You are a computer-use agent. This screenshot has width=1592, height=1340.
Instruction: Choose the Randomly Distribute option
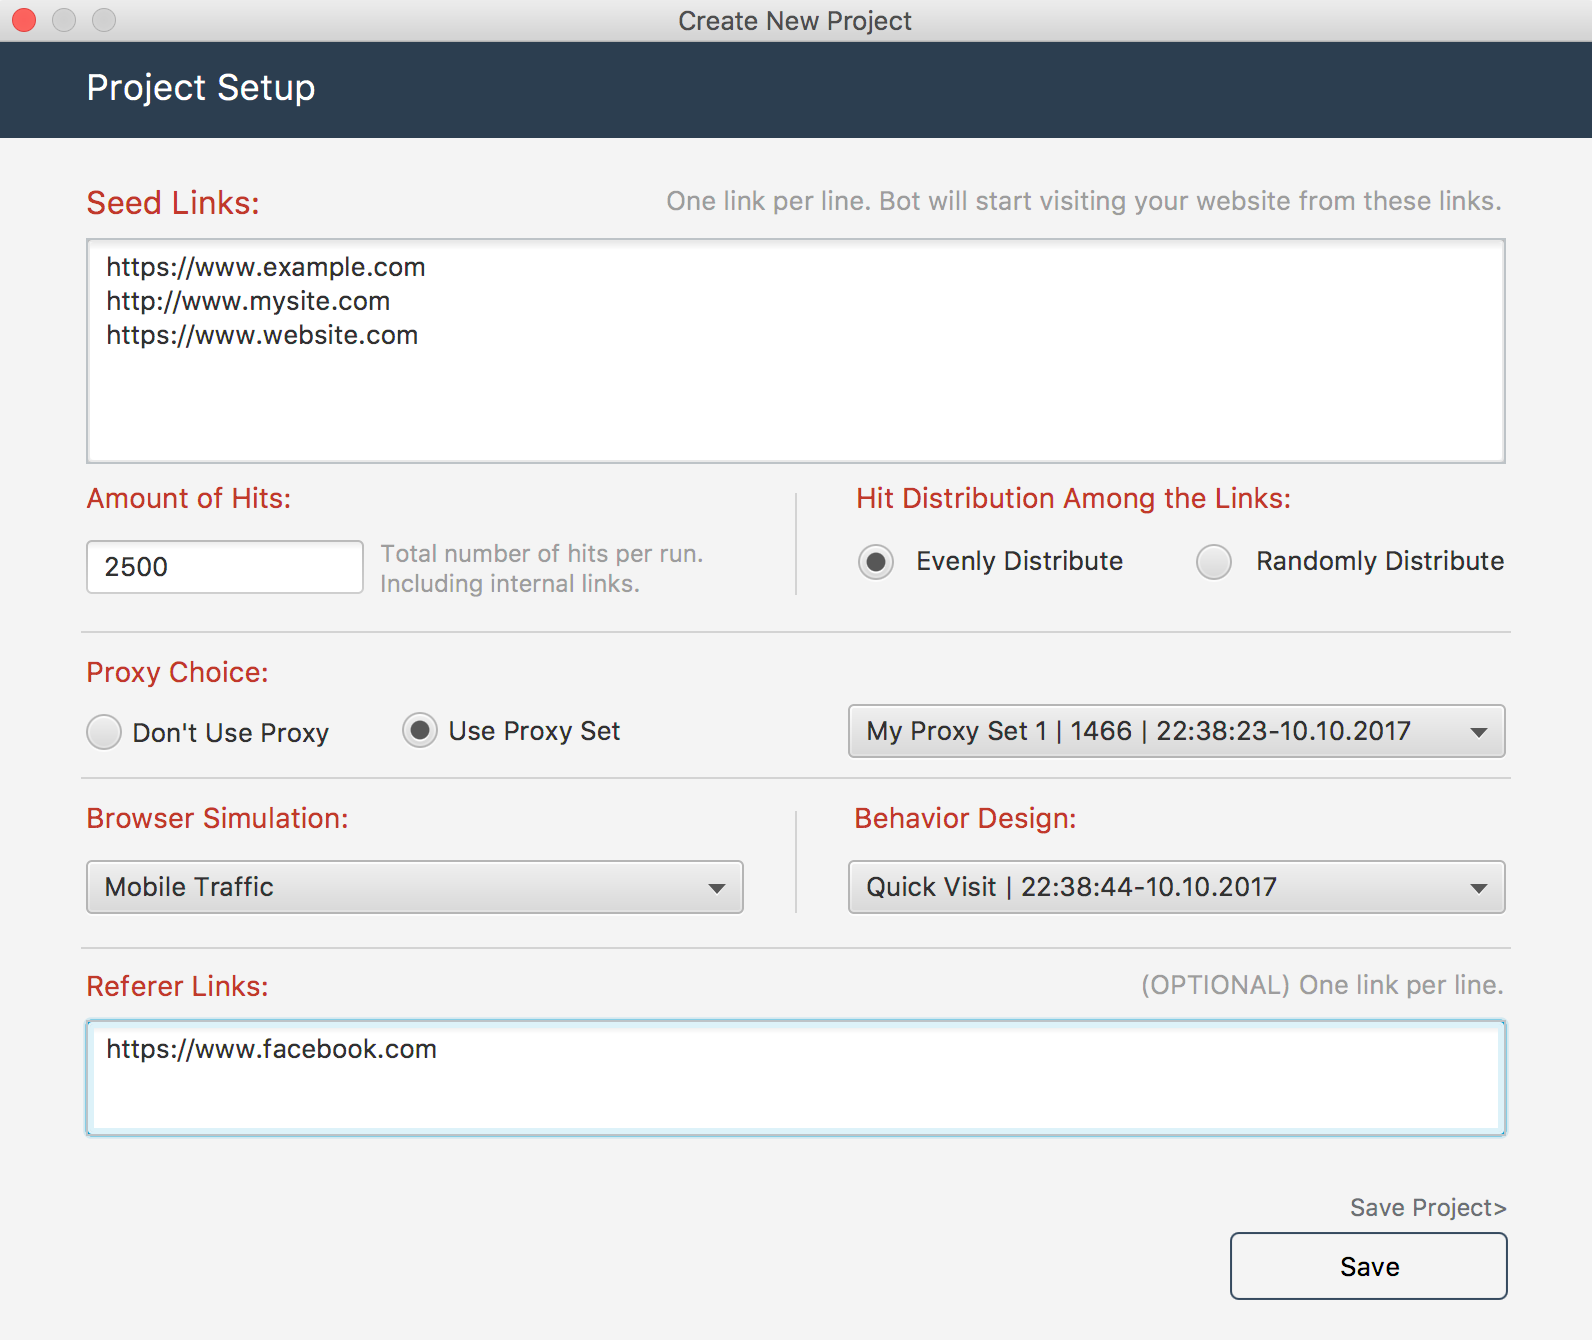pos(1214,562)
